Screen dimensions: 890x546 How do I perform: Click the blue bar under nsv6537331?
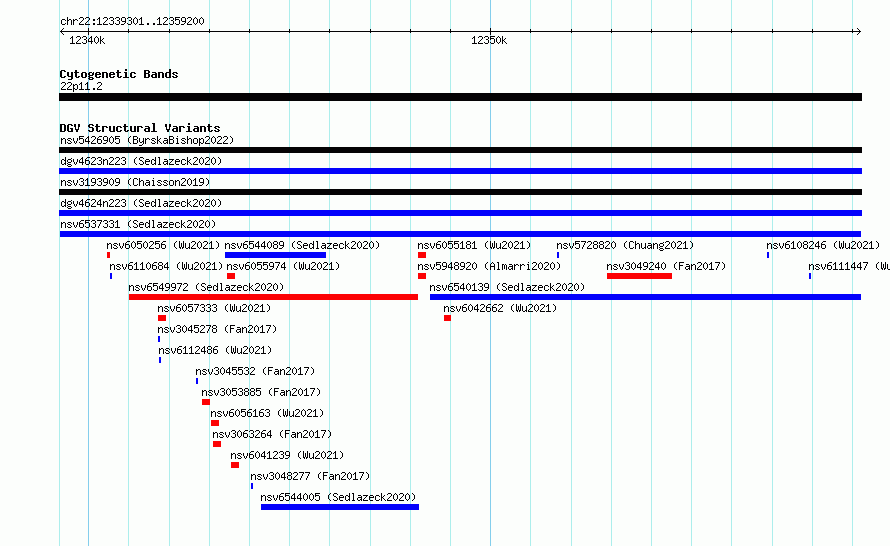(x=460, y=234)
